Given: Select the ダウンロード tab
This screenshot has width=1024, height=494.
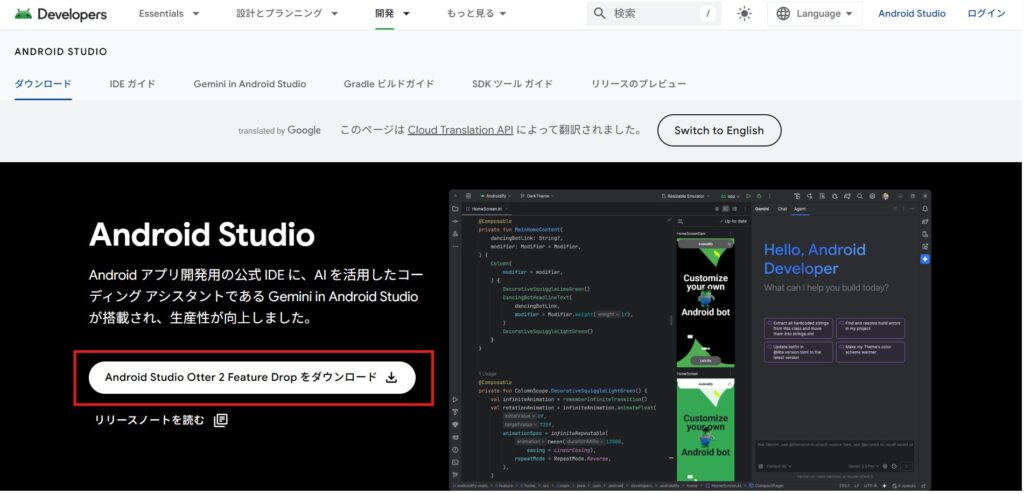Looking at the screenshot, I should (x=43, y=84).
